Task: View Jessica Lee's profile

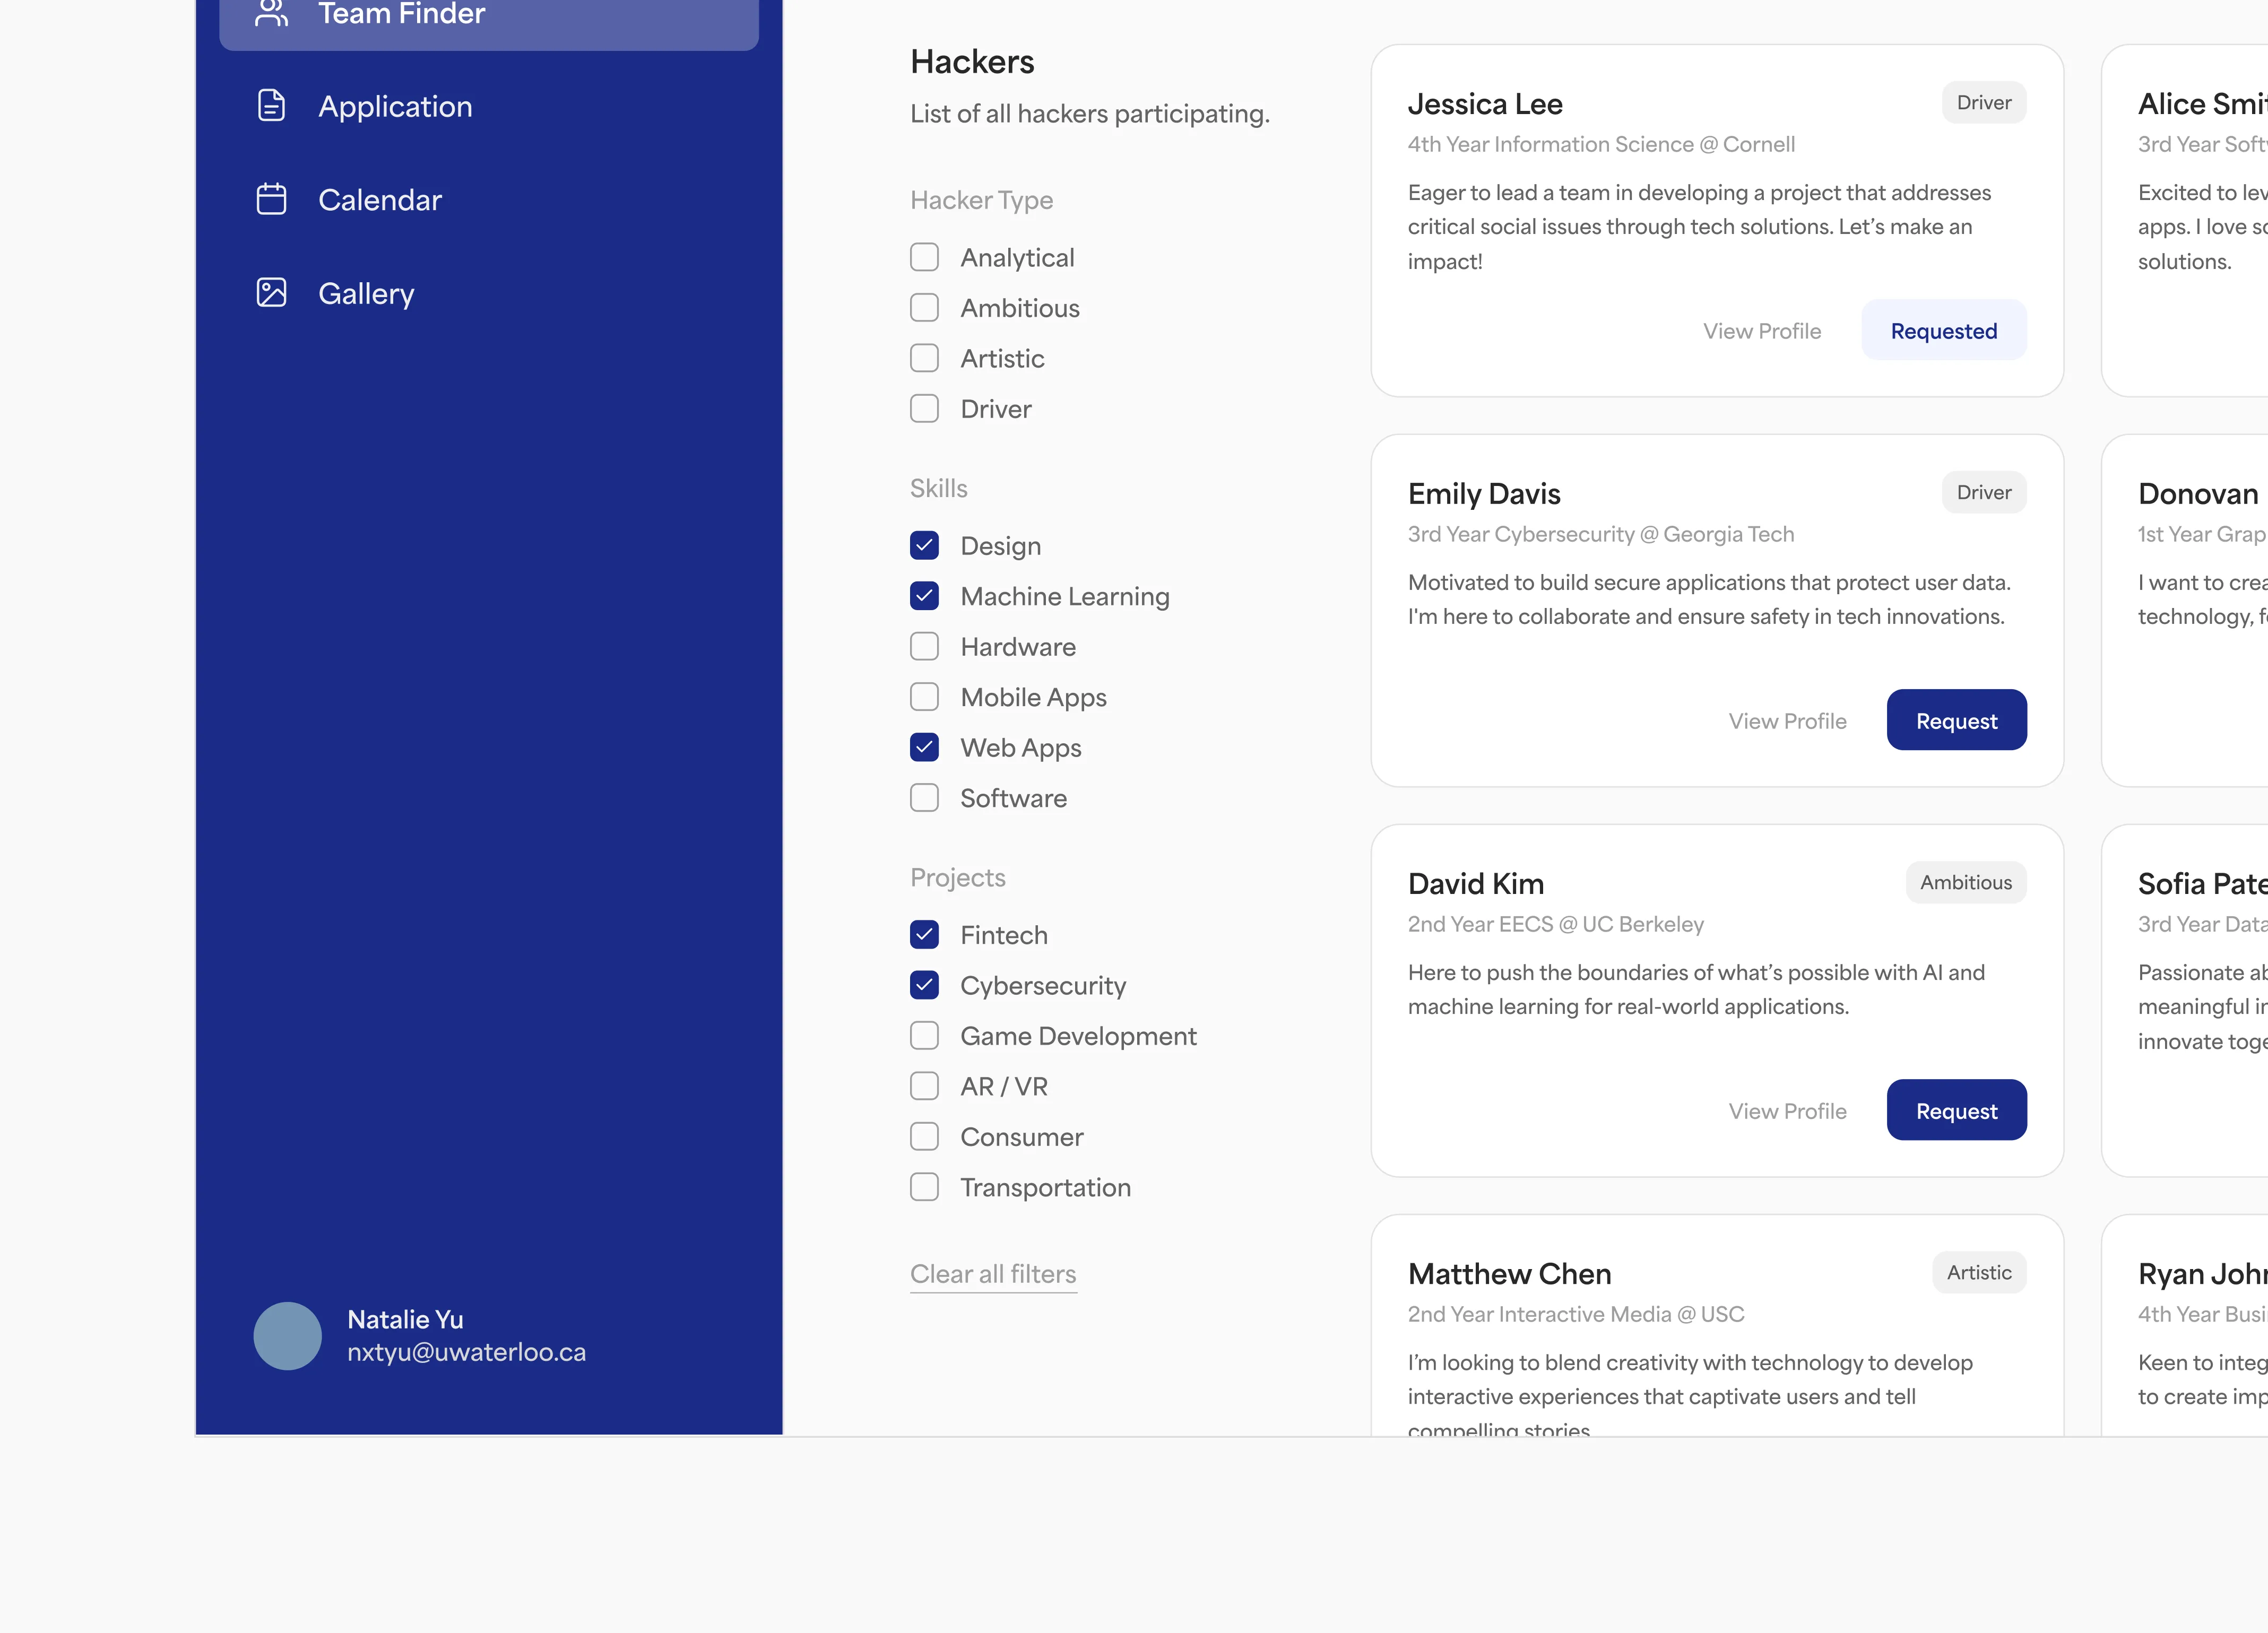Action: point(1762,331)
